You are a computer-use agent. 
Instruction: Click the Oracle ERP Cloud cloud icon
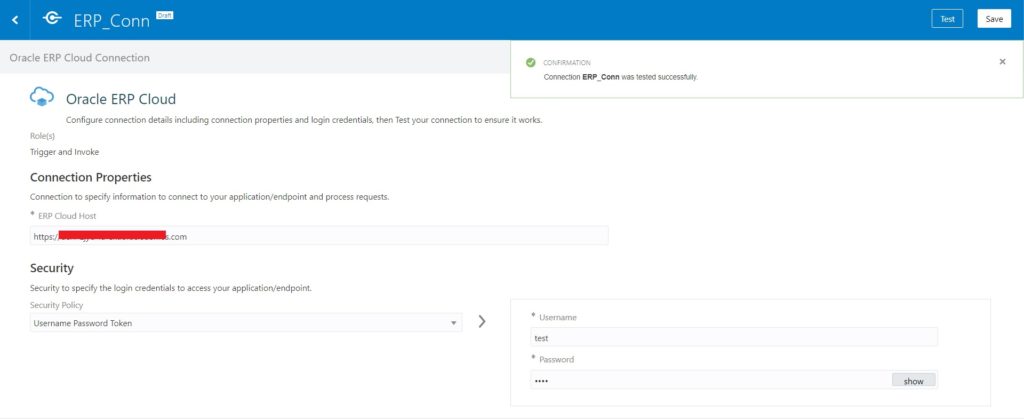click(x=42, y=97)
